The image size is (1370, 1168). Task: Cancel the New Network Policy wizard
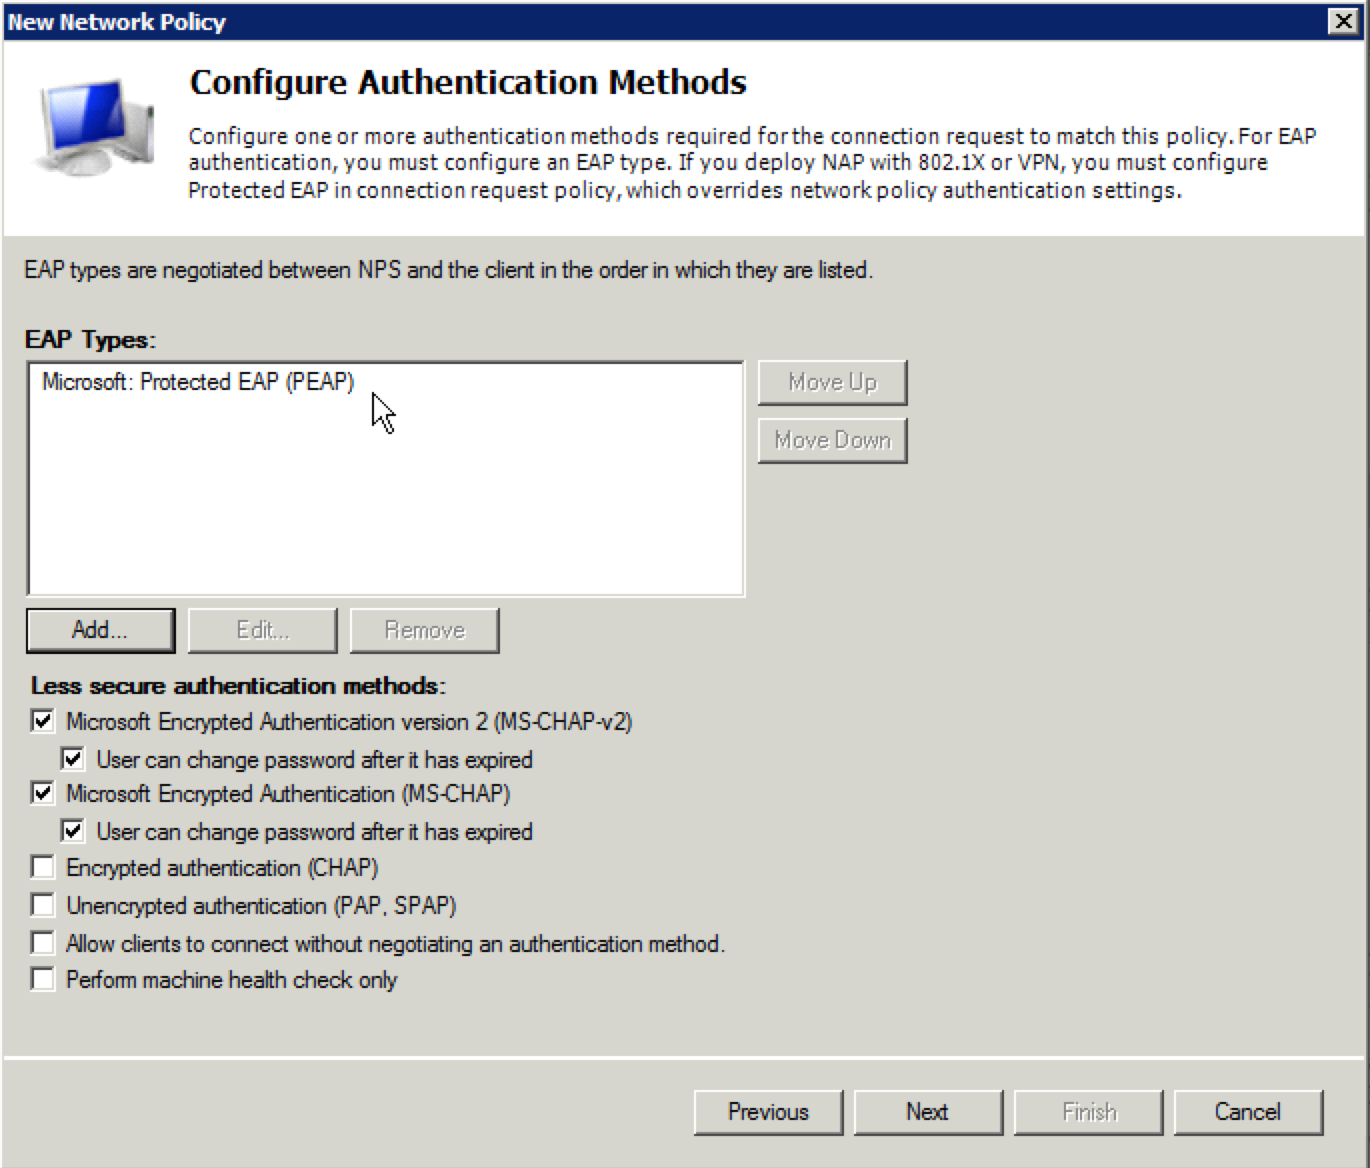coord(1248,1112)
